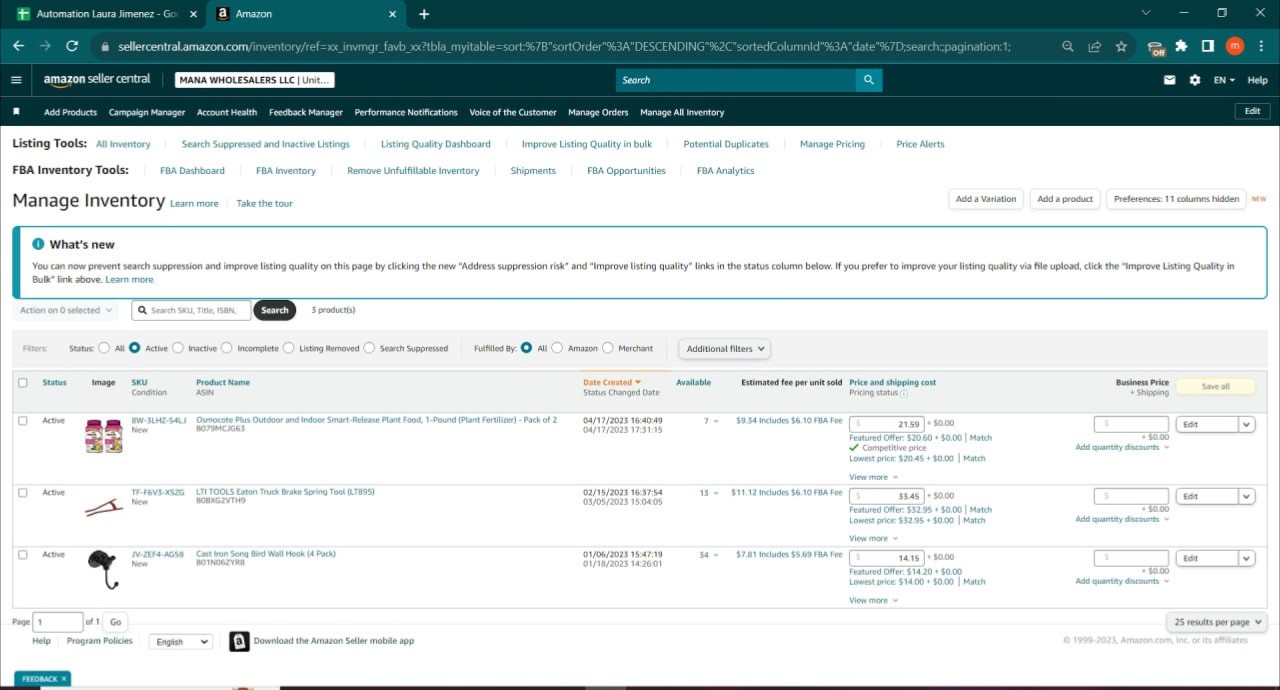Viewport: 1280px width, 690px height.
Task: Click the search magnifier button in header
Action: coord(869,80)
